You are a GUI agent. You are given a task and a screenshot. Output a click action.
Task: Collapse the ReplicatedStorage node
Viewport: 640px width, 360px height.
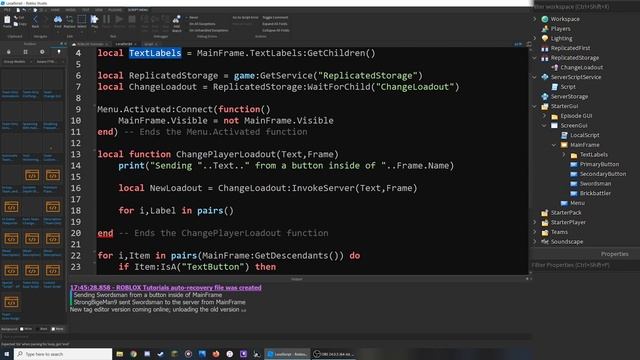point(535,58)
